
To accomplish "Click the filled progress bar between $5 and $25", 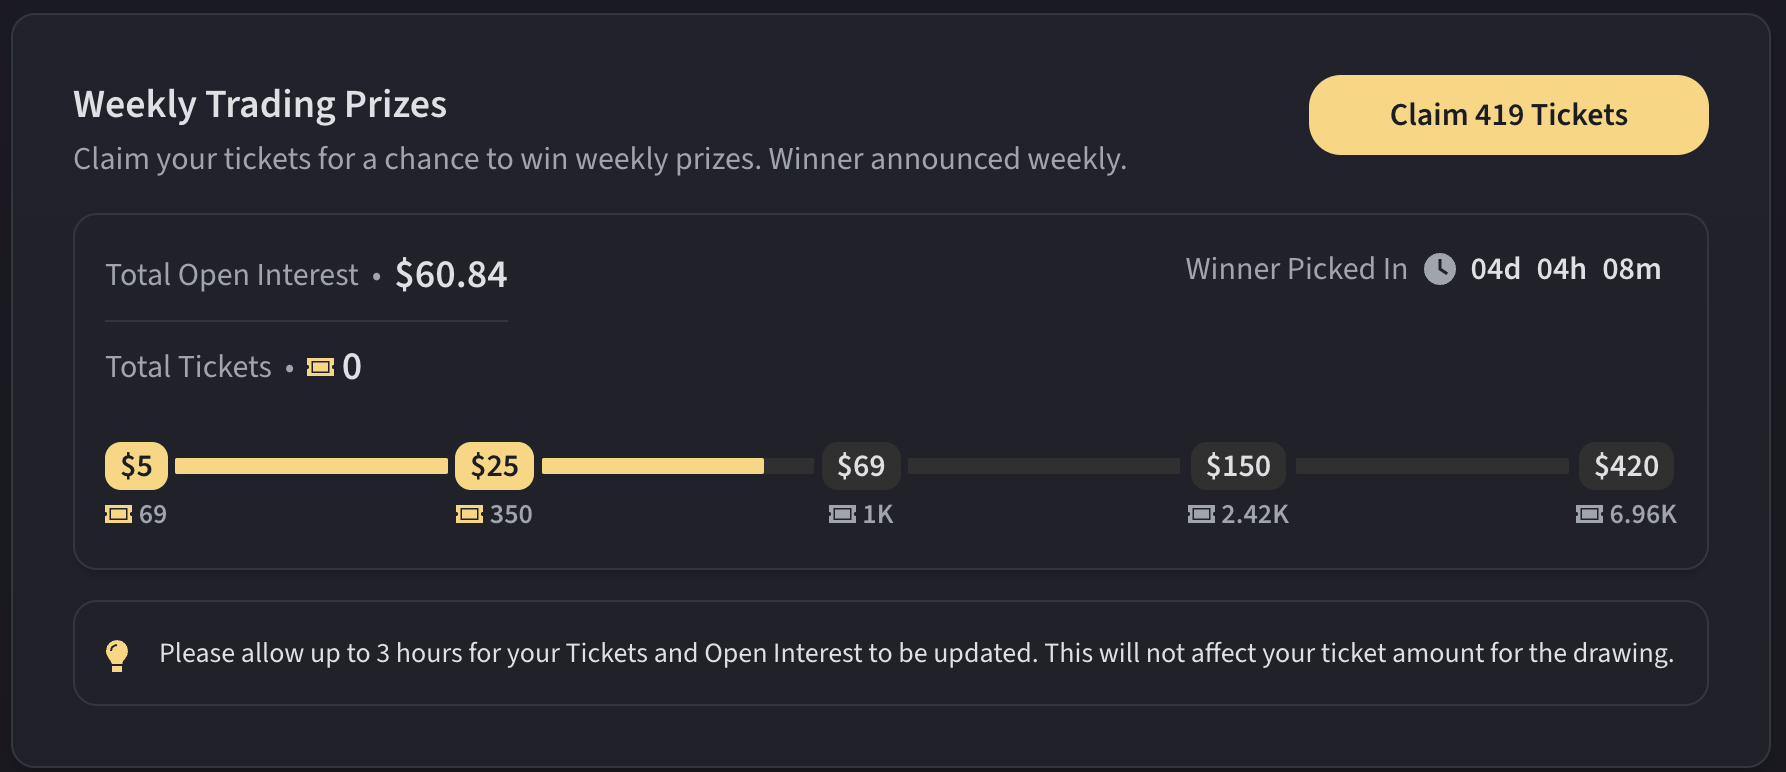I will tap(311, 466).
